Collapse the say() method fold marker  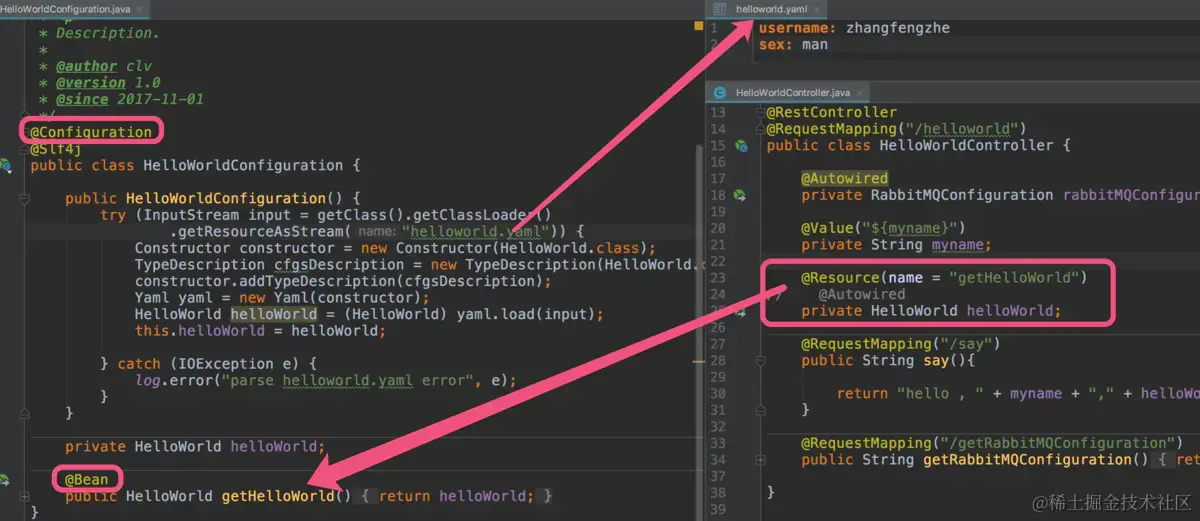click(x=762, y=360)
